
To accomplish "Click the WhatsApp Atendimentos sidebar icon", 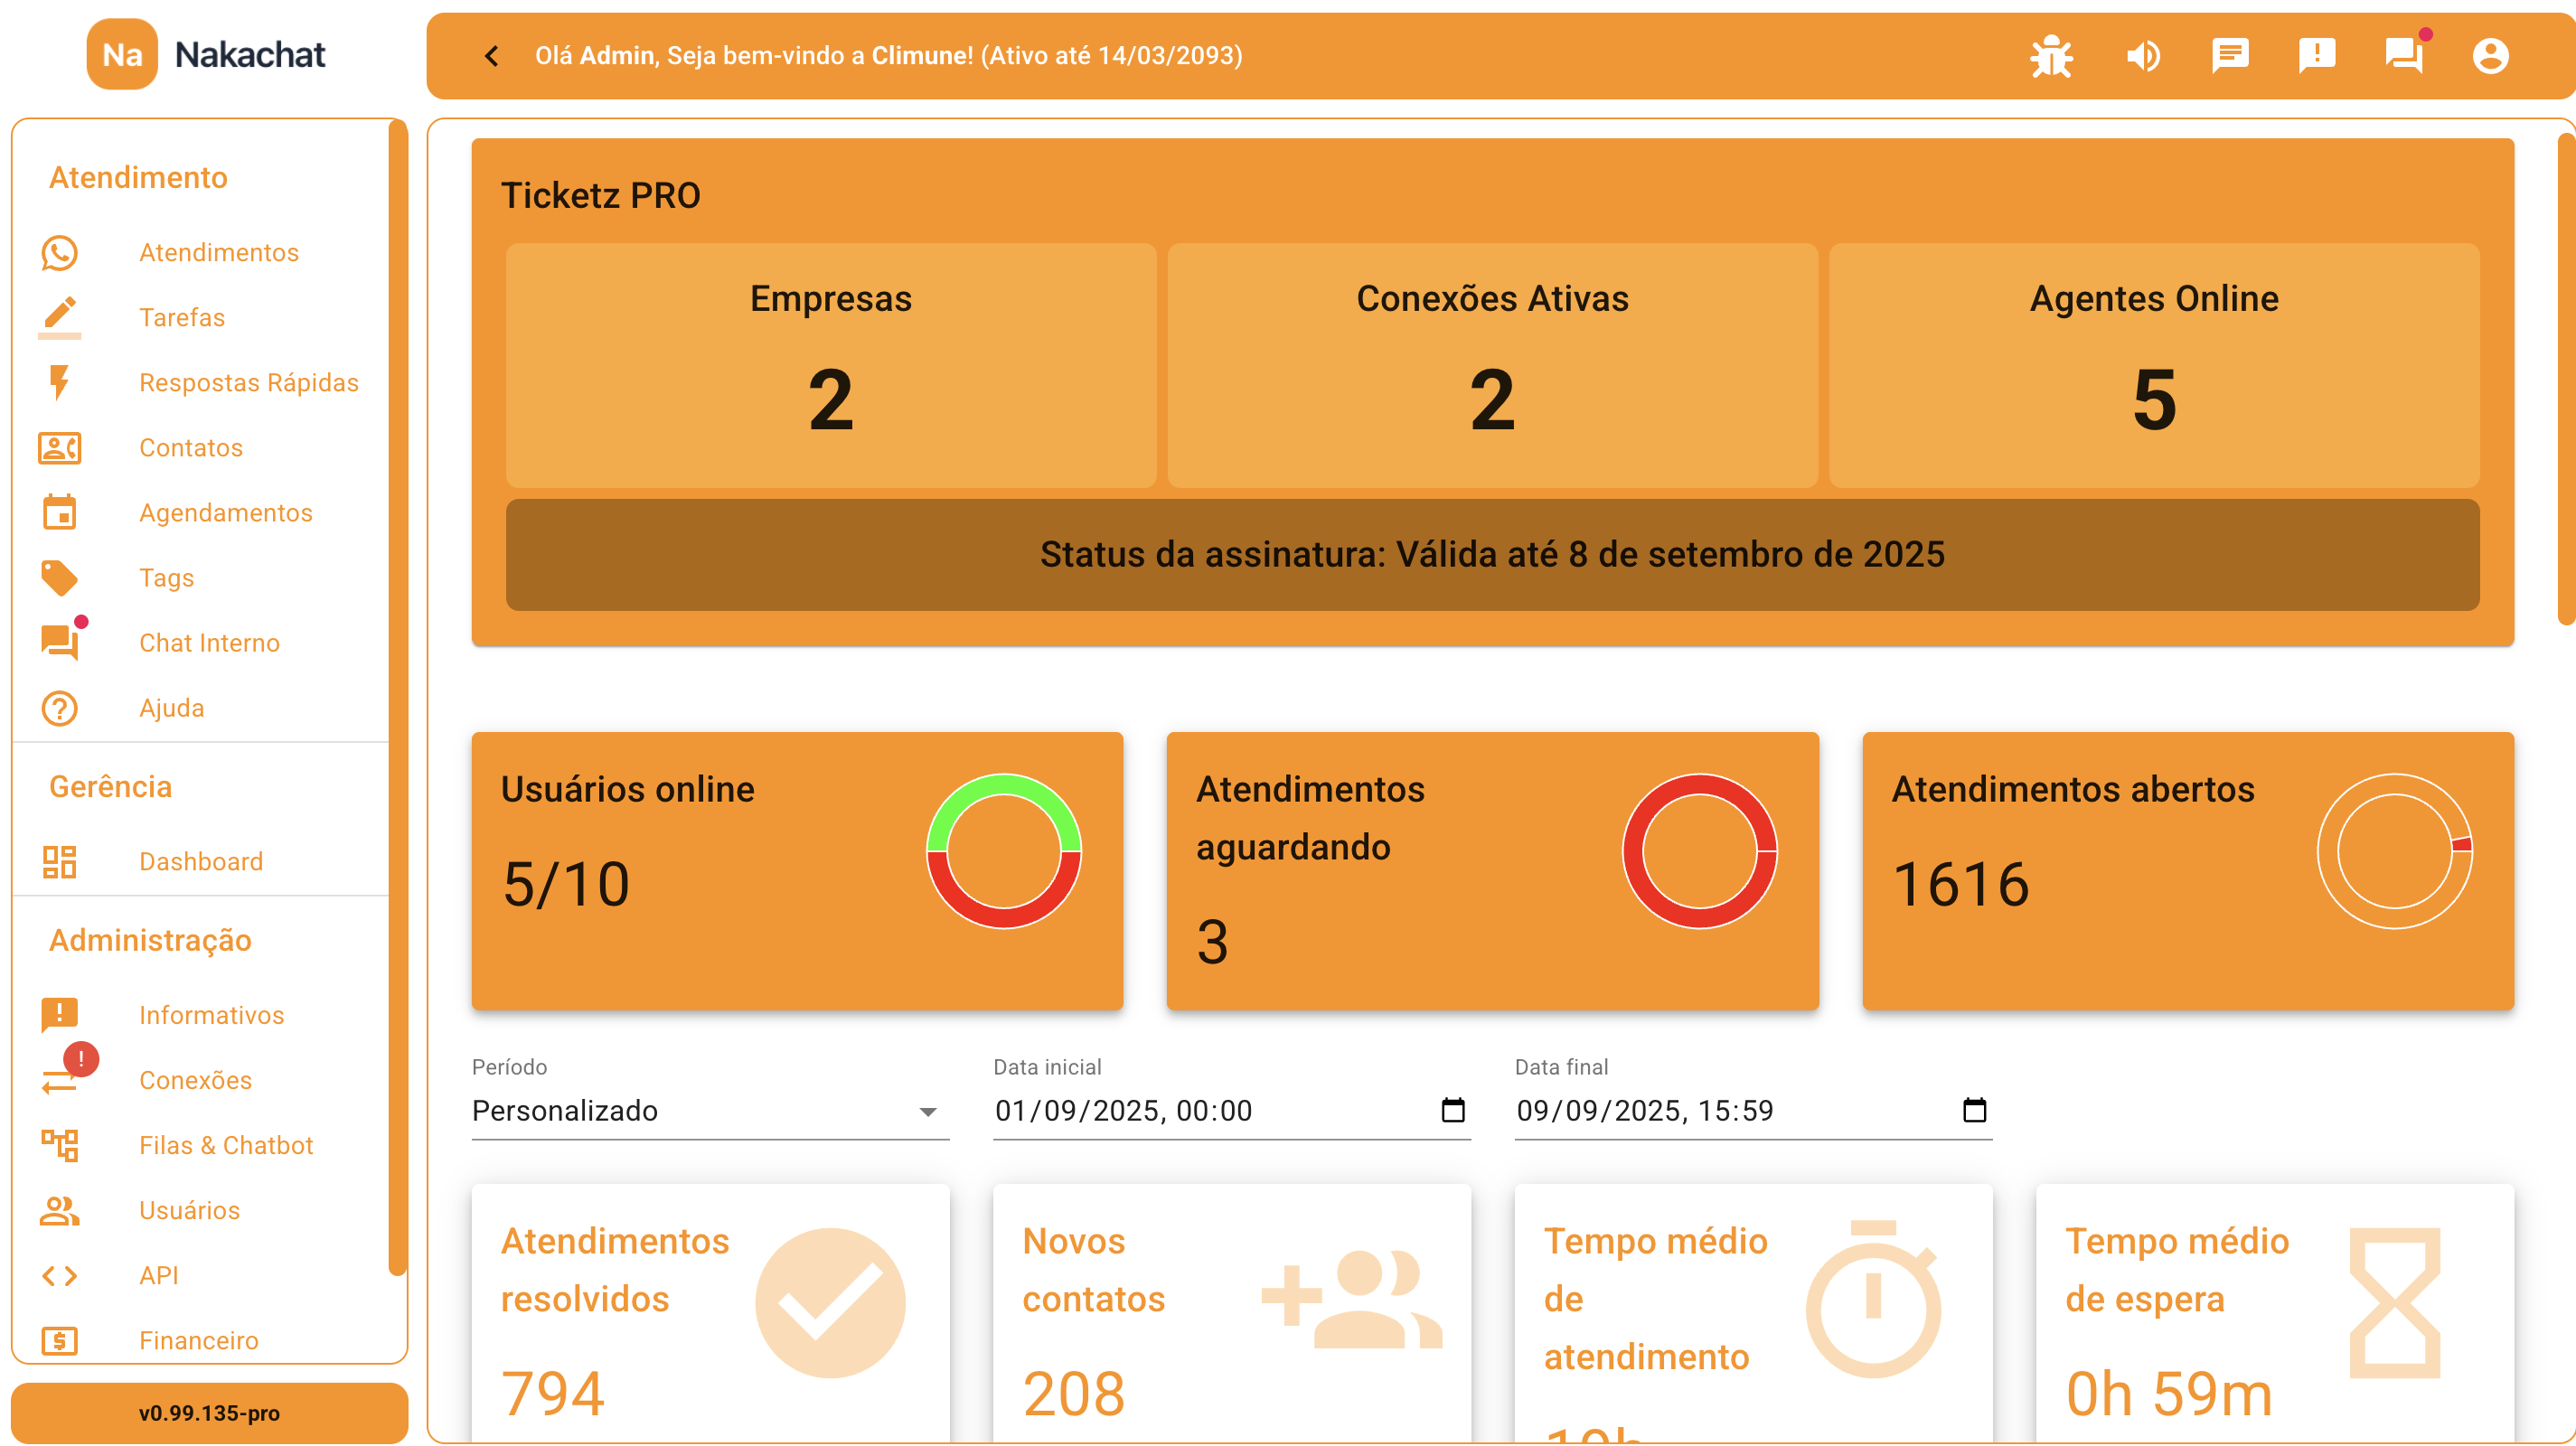I will pos(59,253).
